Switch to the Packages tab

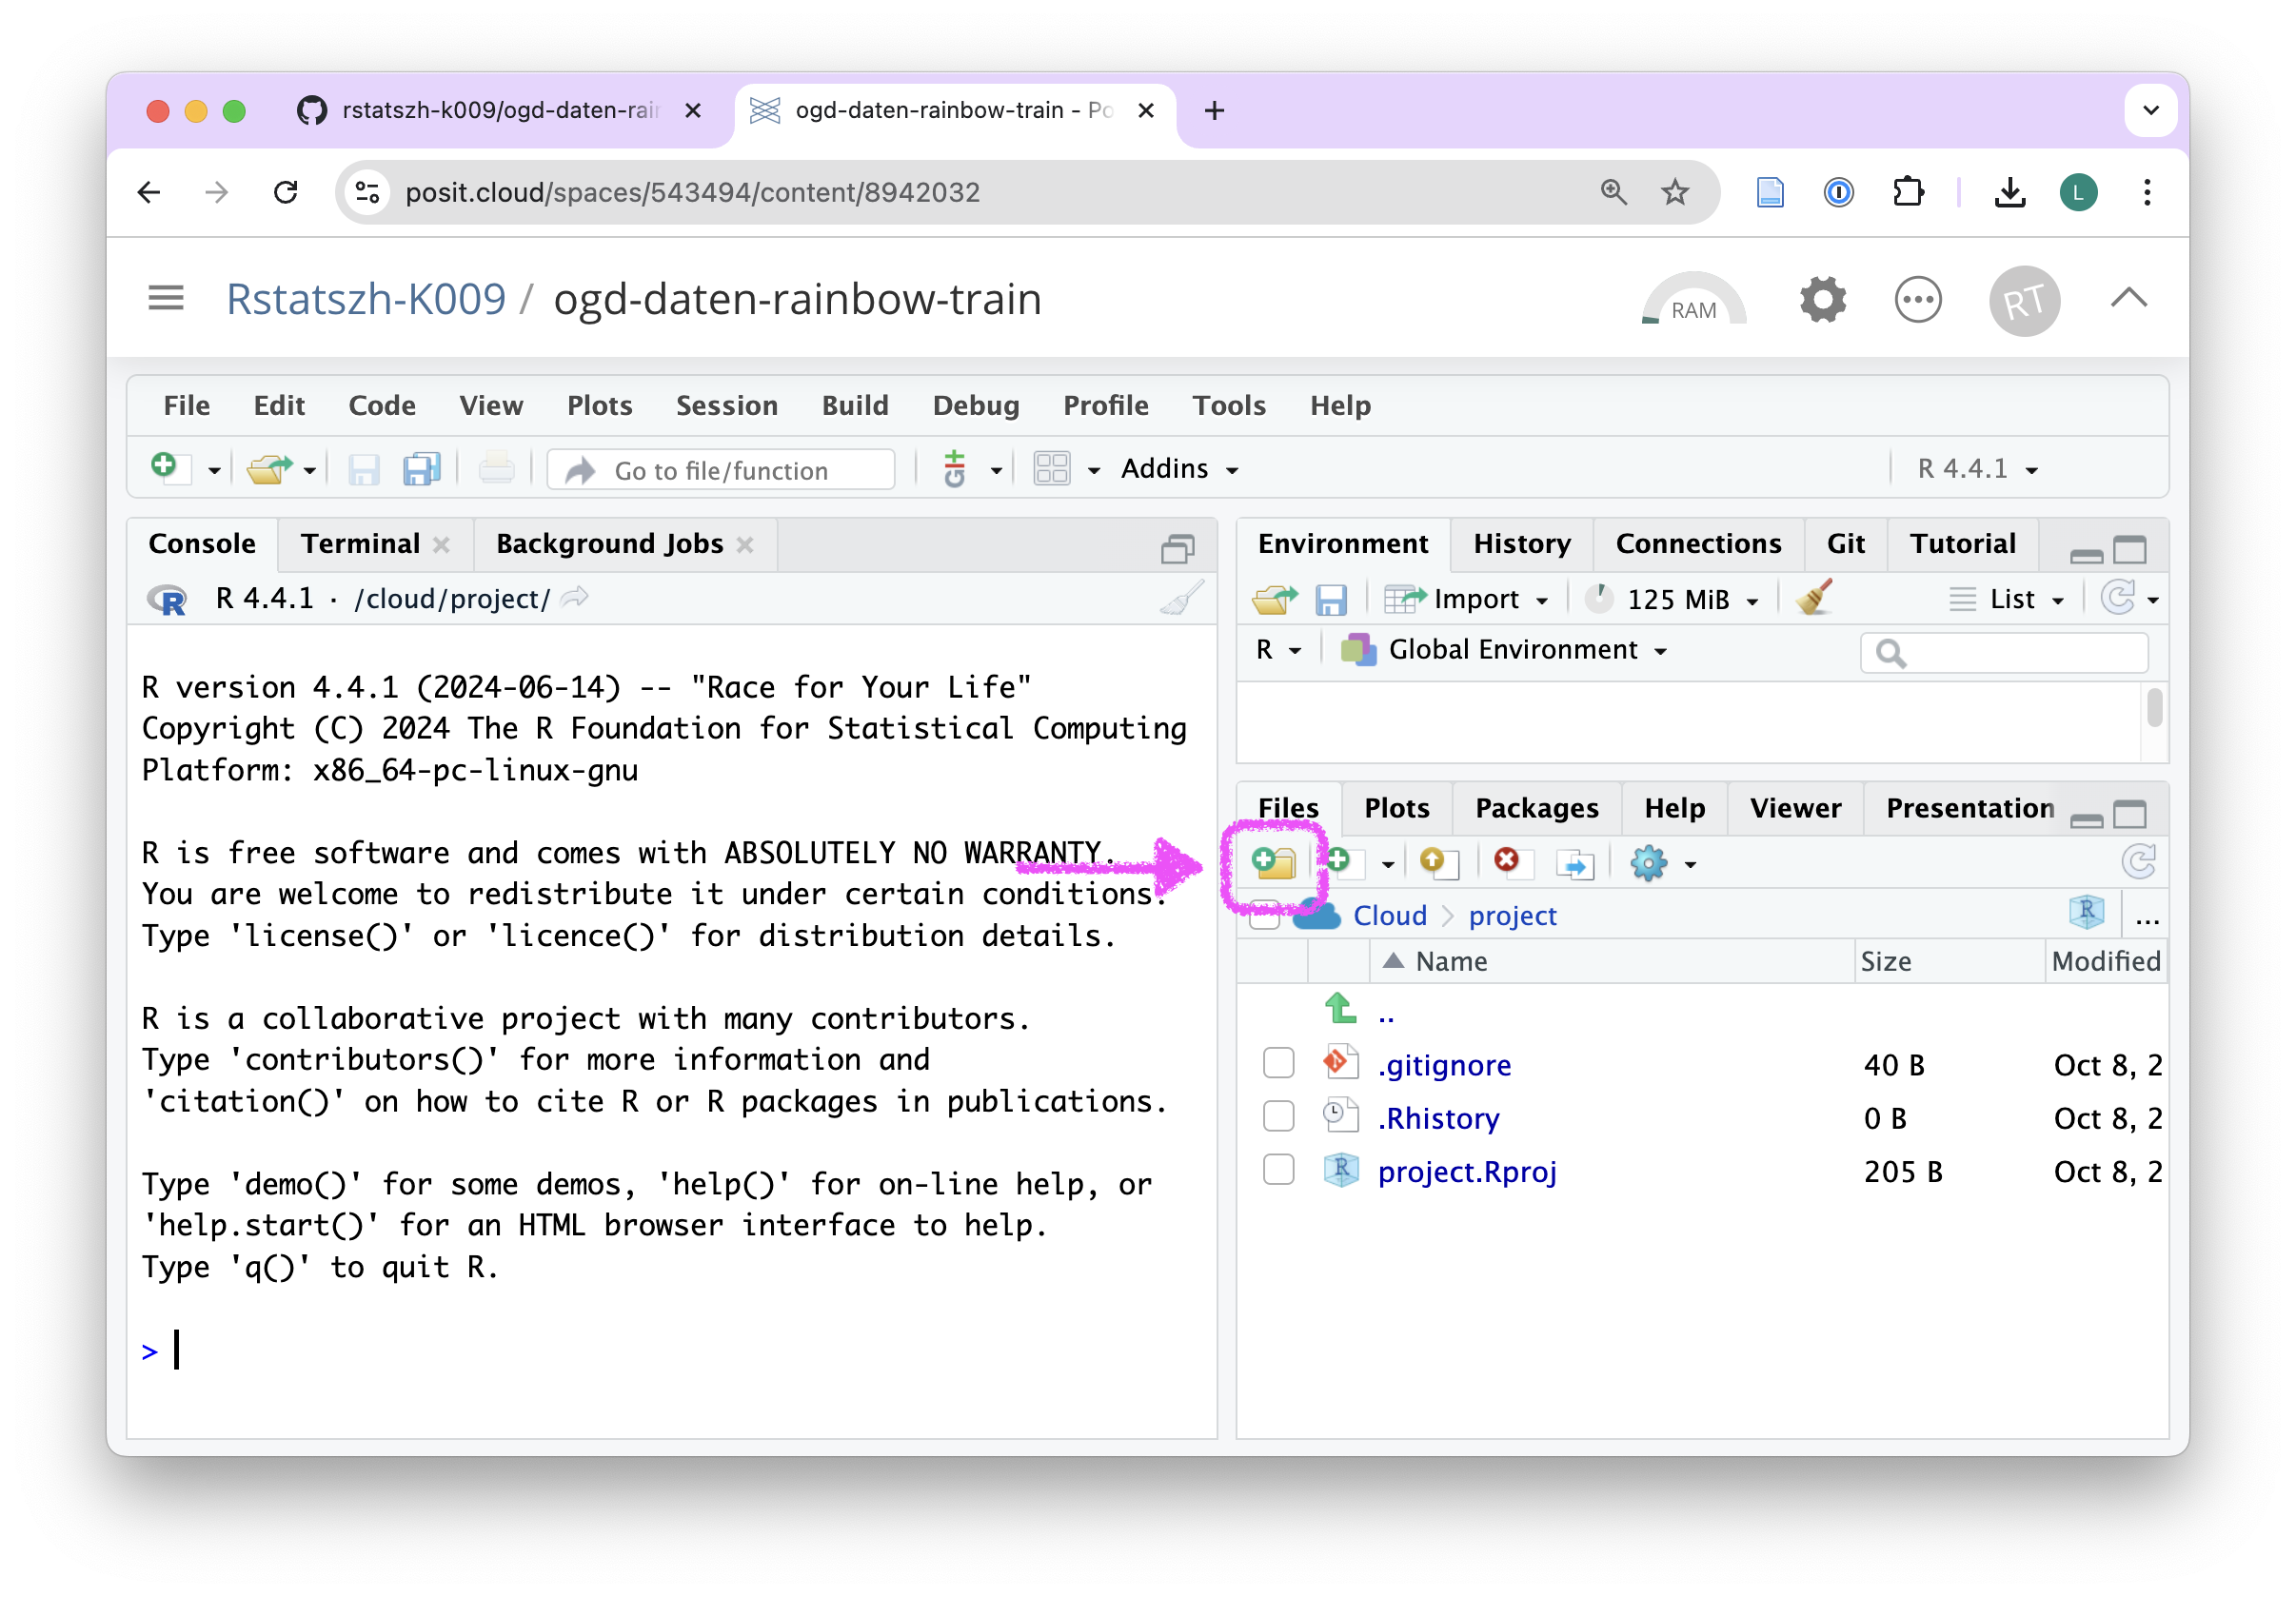point(1536,808)
